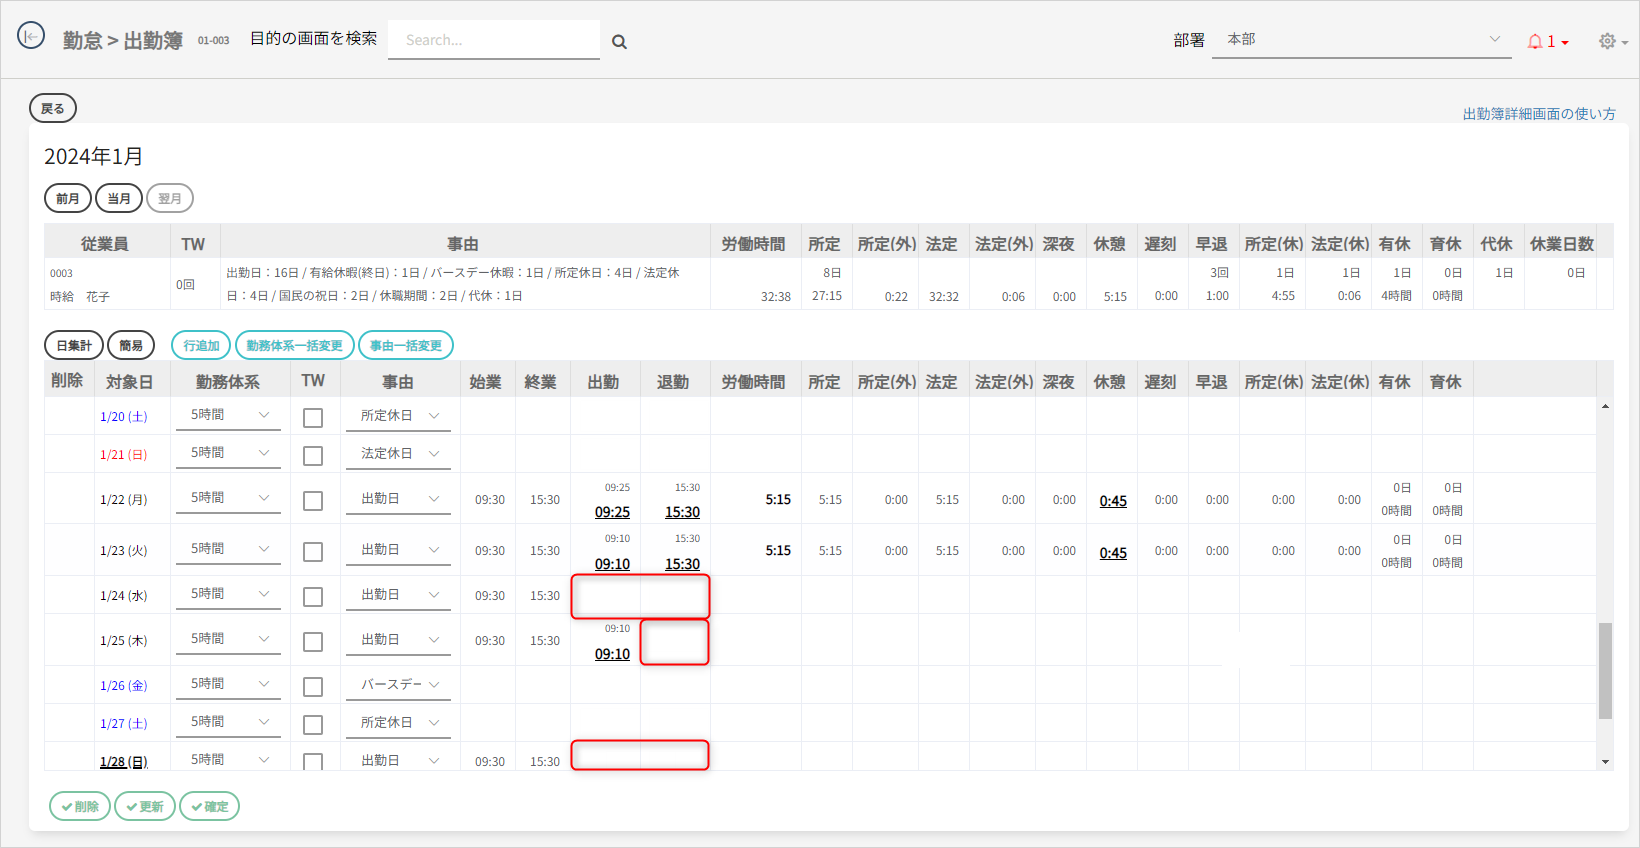Click the 更新 update button
Viewport: 1640px width, 848px height.
tap(145, 806)
